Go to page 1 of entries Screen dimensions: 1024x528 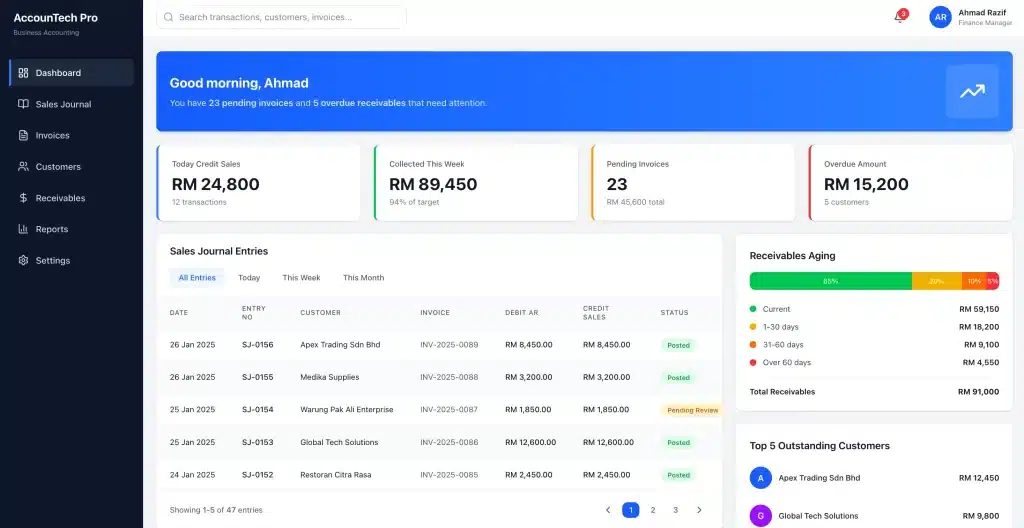tap(630, 510)
